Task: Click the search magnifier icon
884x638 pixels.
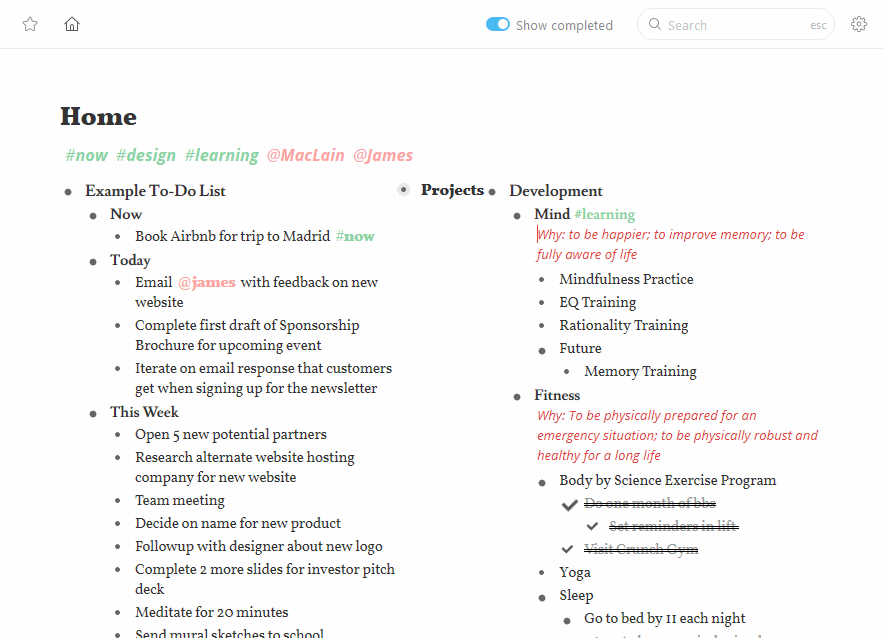Action: [x=654, y=24]
